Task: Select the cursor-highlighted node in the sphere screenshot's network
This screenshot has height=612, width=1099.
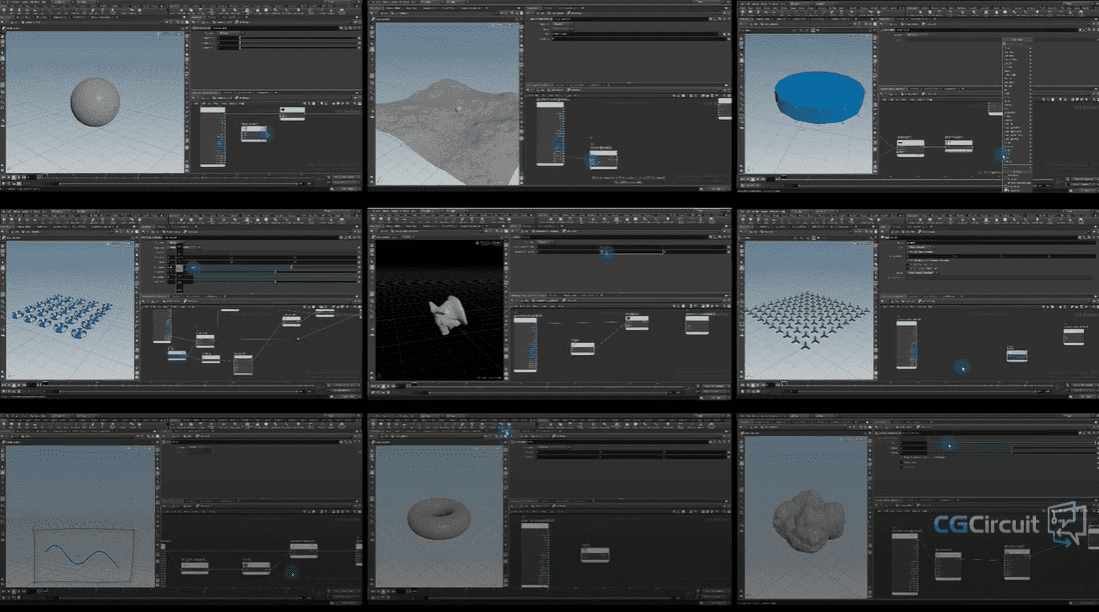Action: (x=254, y=132)
